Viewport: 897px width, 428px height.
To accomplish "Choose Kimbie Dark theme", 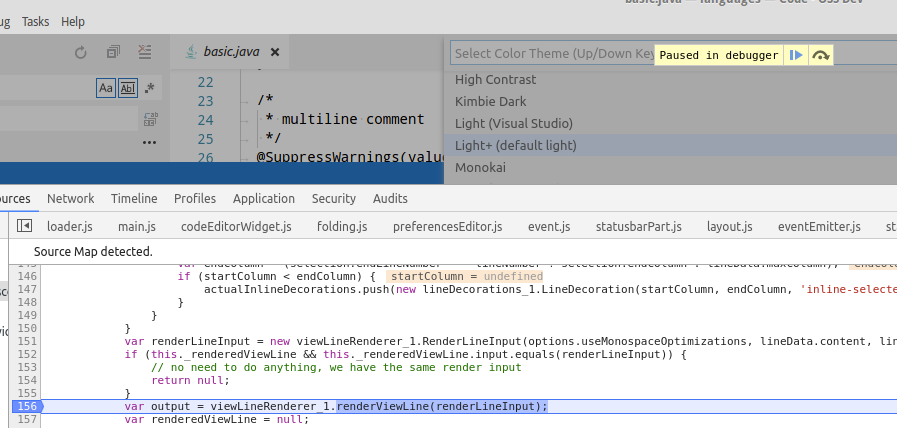I will [x=670, y=101].
